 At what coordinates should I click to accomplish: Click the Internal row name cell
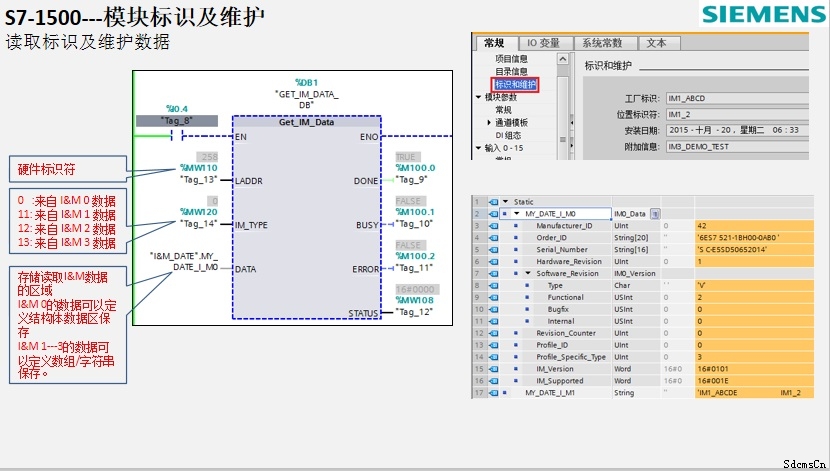click(x=561, y=321)
